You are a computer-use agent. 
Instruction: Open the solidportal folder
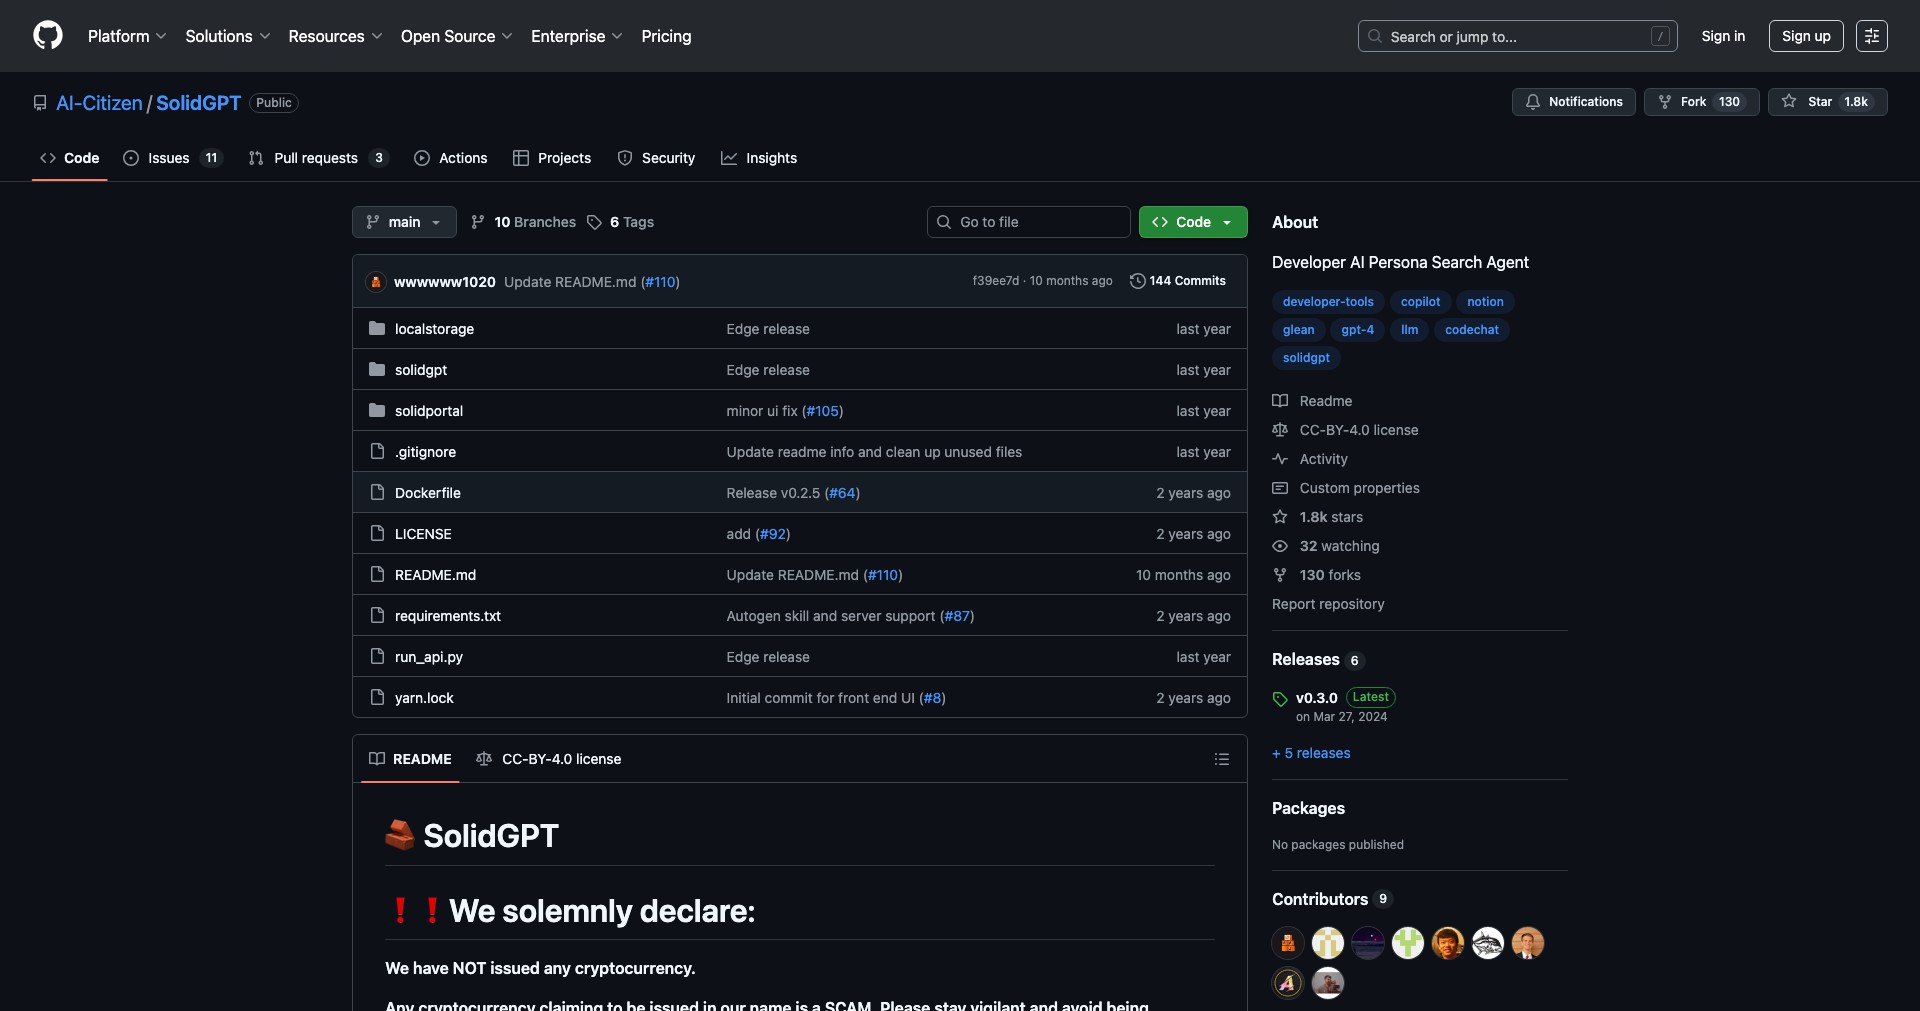click(x=429, y=411)
